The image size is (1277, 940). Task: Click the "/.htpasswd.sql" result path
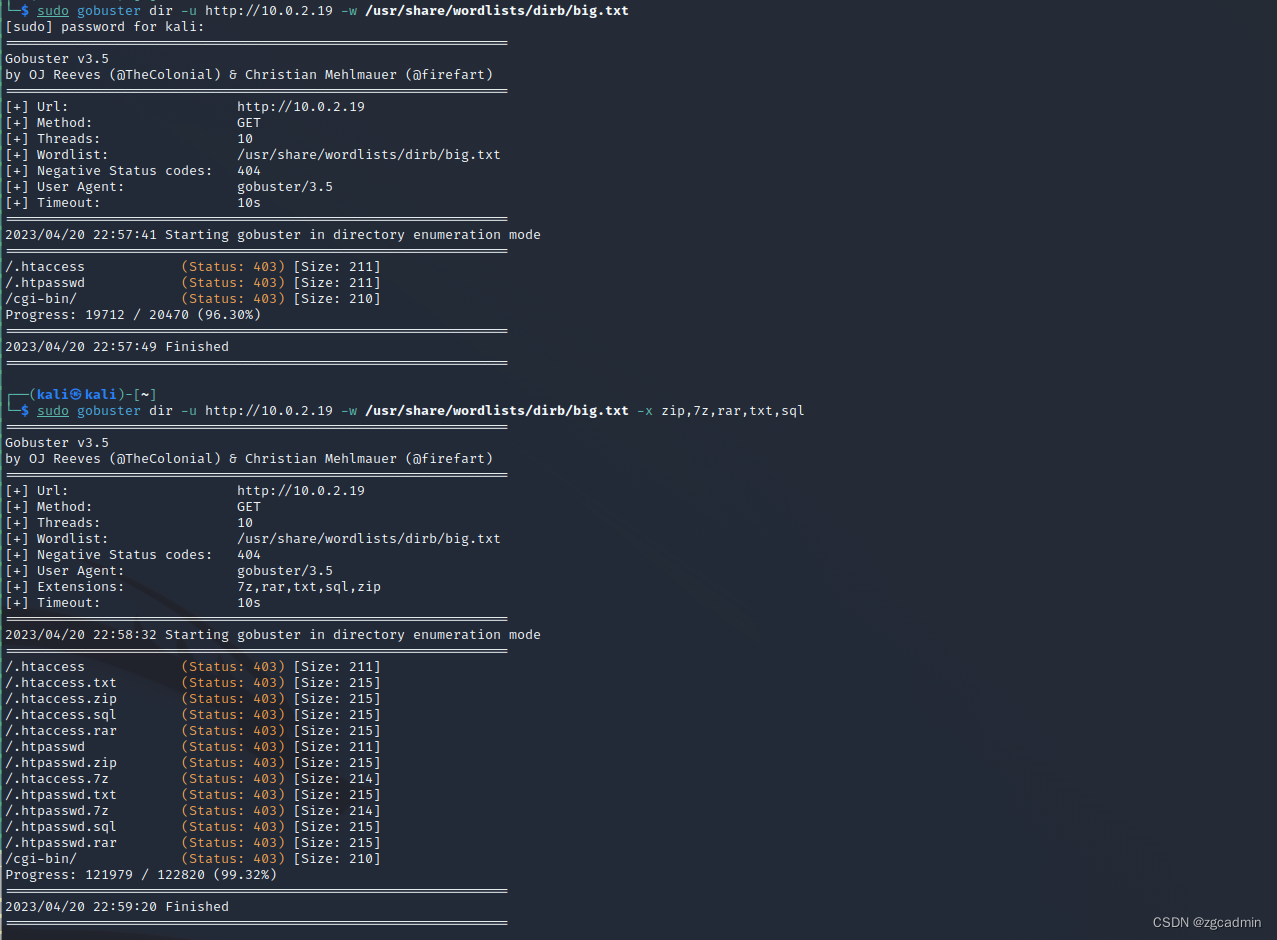(x=61, y=827)
